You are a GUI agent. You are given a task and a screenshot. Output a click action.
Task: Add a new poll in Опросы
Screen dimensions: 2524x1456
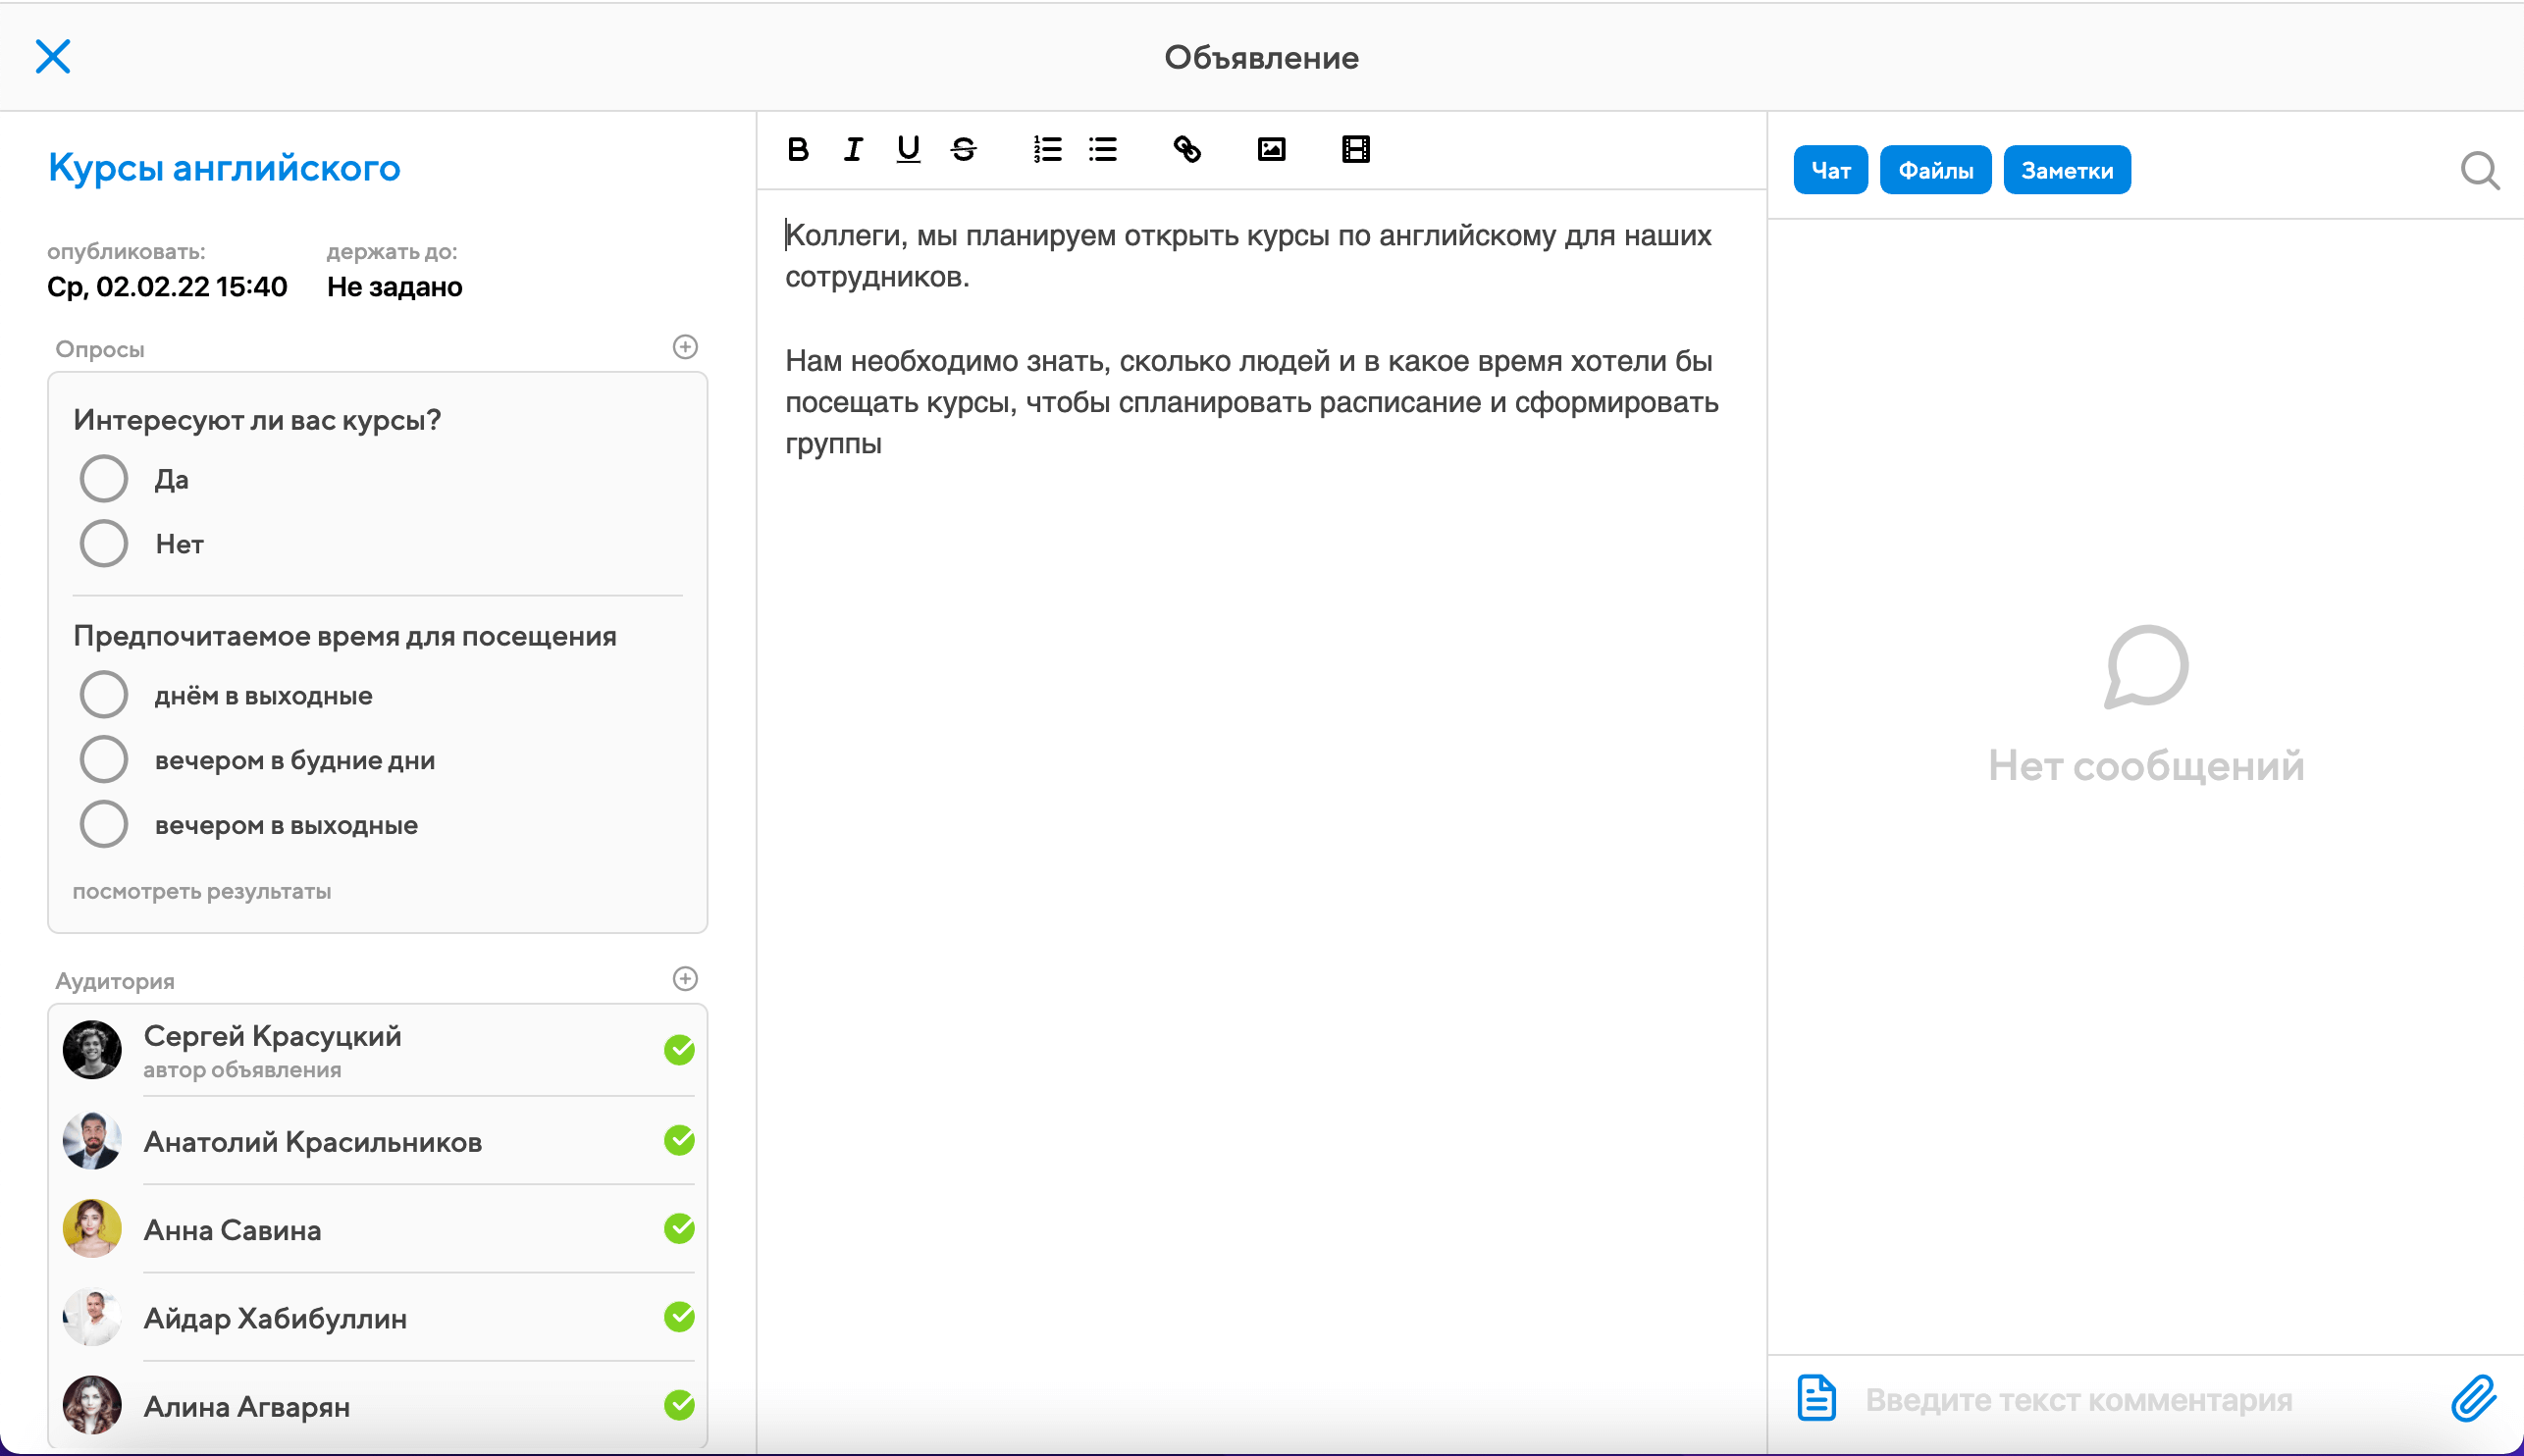click(685, 347)
